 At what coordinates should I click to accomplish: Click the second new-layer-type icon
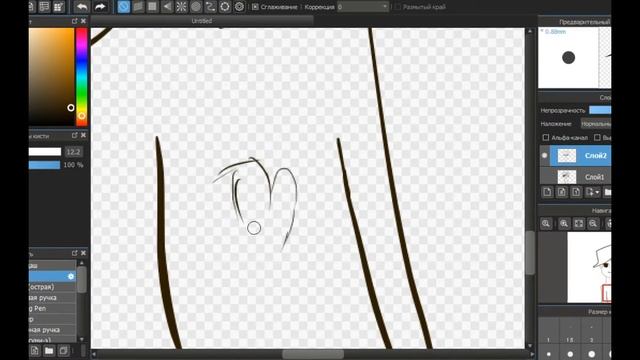point(562,192)
